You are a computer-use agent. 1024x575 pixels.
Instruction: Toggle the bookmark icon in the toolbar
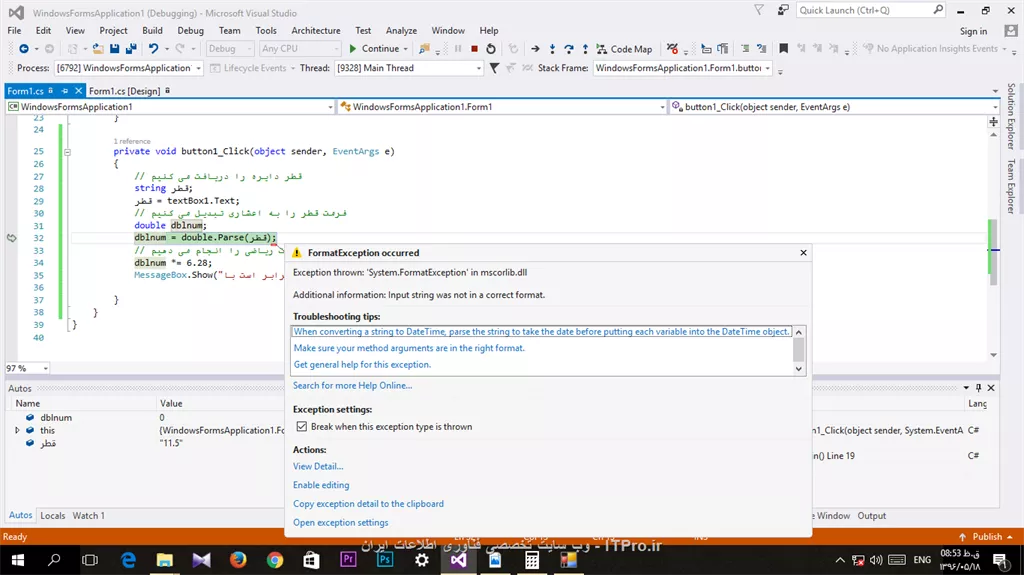(x=784, y=49)
